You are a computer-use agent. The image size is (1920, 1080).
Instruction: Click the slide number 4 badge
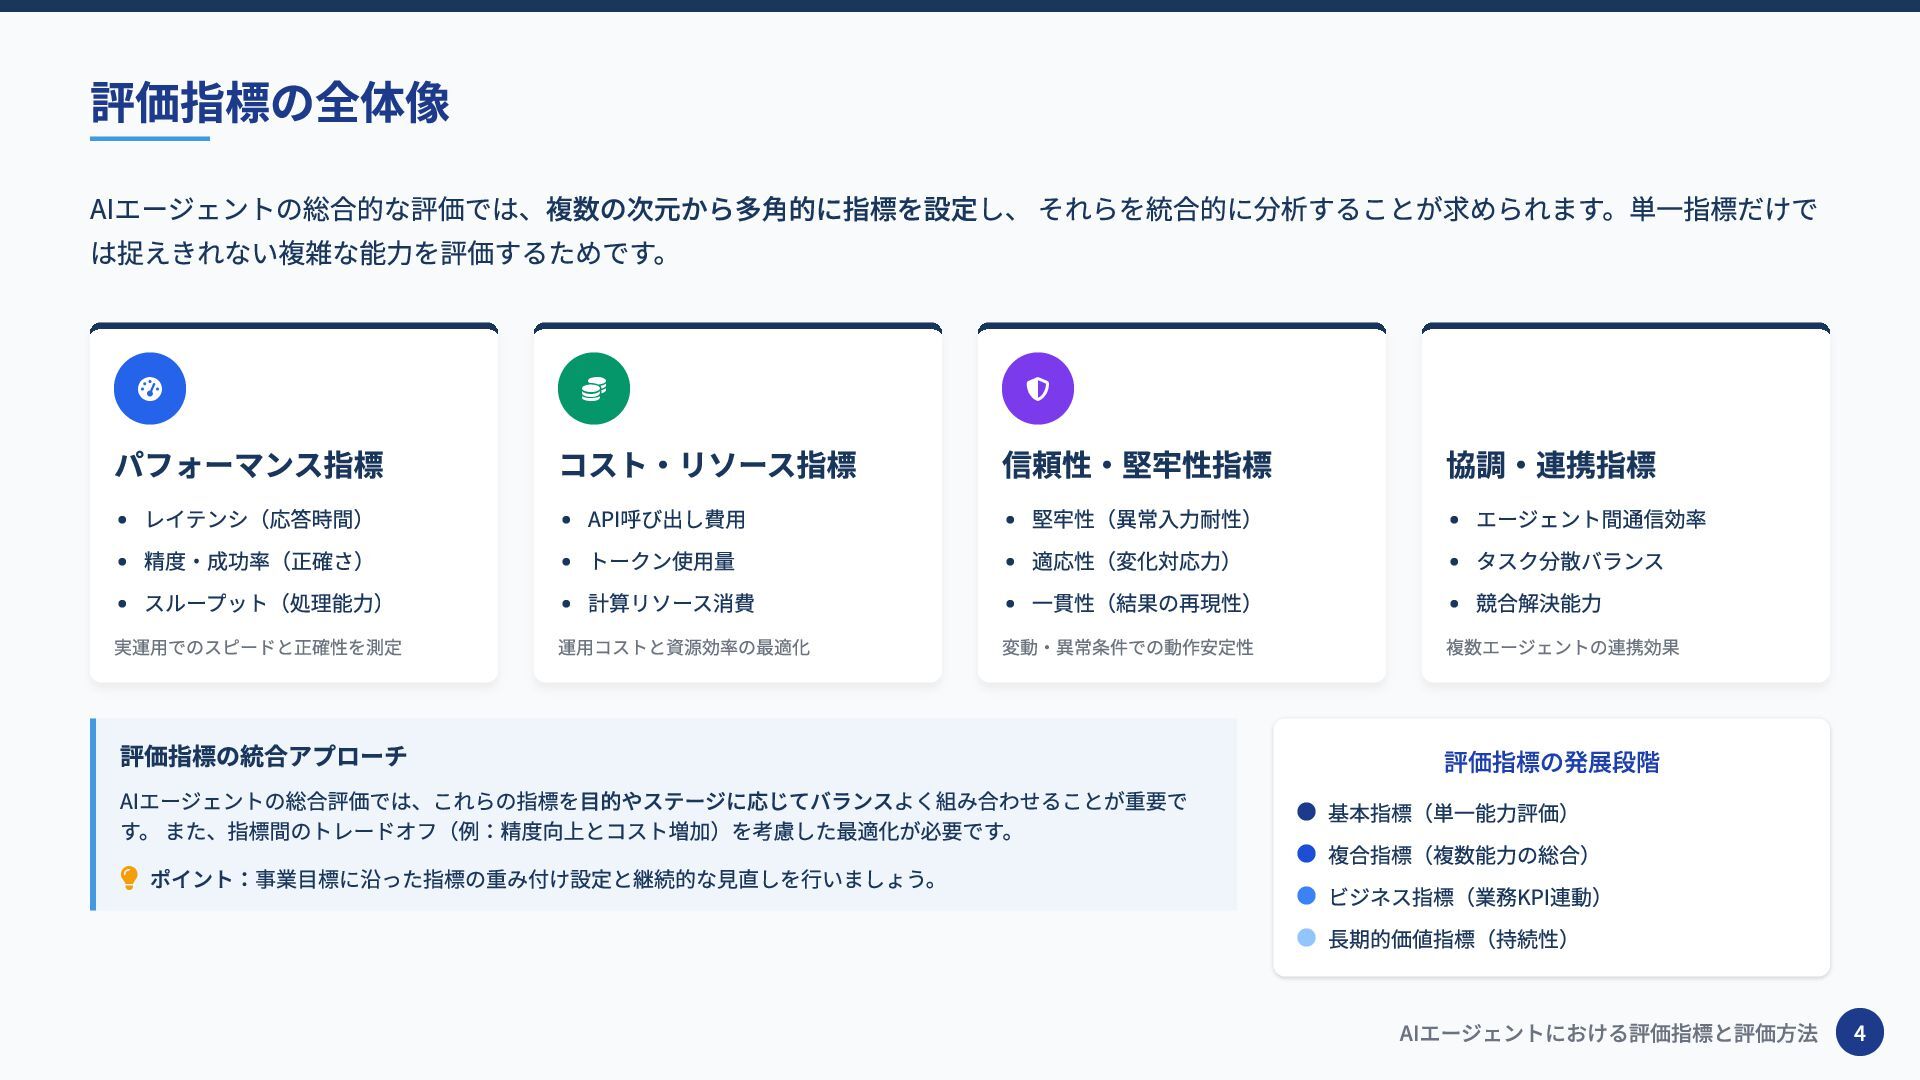pos(1860,1032)
